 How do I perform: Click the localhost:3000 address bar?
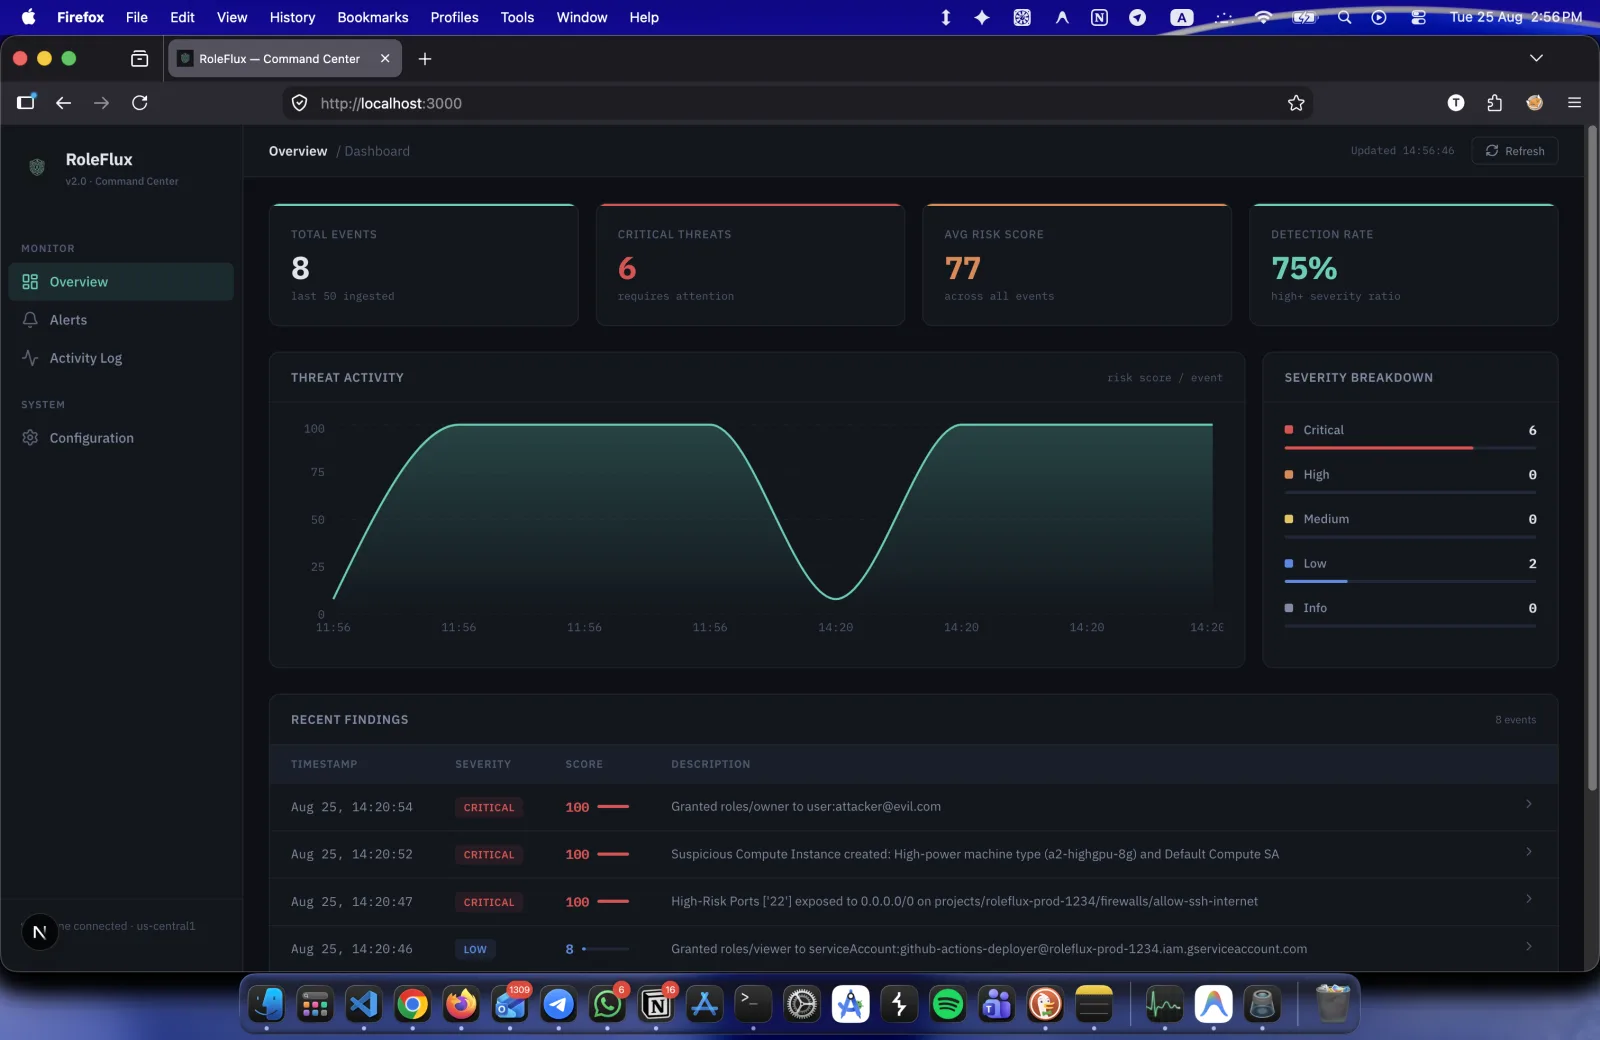point(797,103)
